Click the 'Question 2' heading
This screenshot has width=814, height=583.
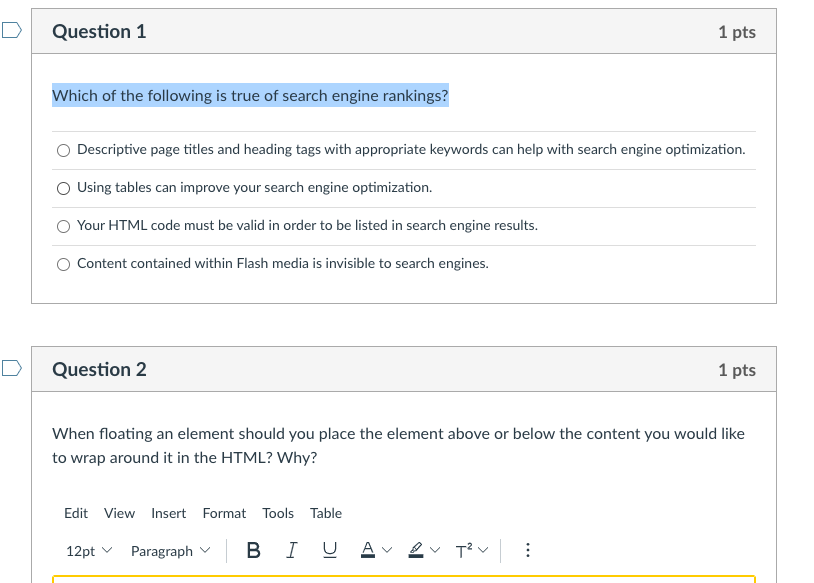point(99,370)
